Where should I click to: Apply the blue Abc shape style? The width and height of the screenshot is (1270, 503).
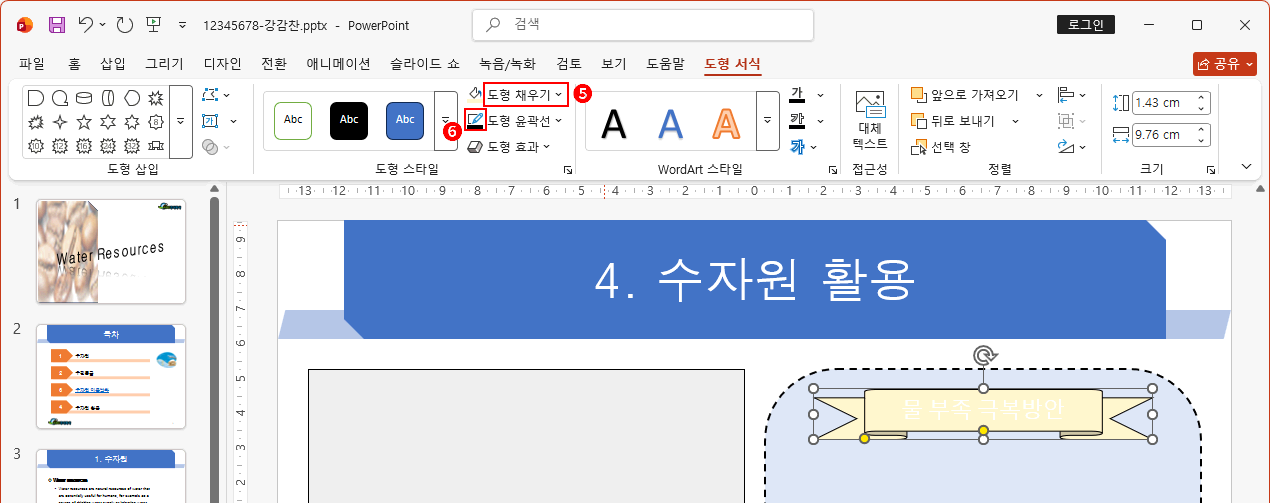(x=405, y=119)
